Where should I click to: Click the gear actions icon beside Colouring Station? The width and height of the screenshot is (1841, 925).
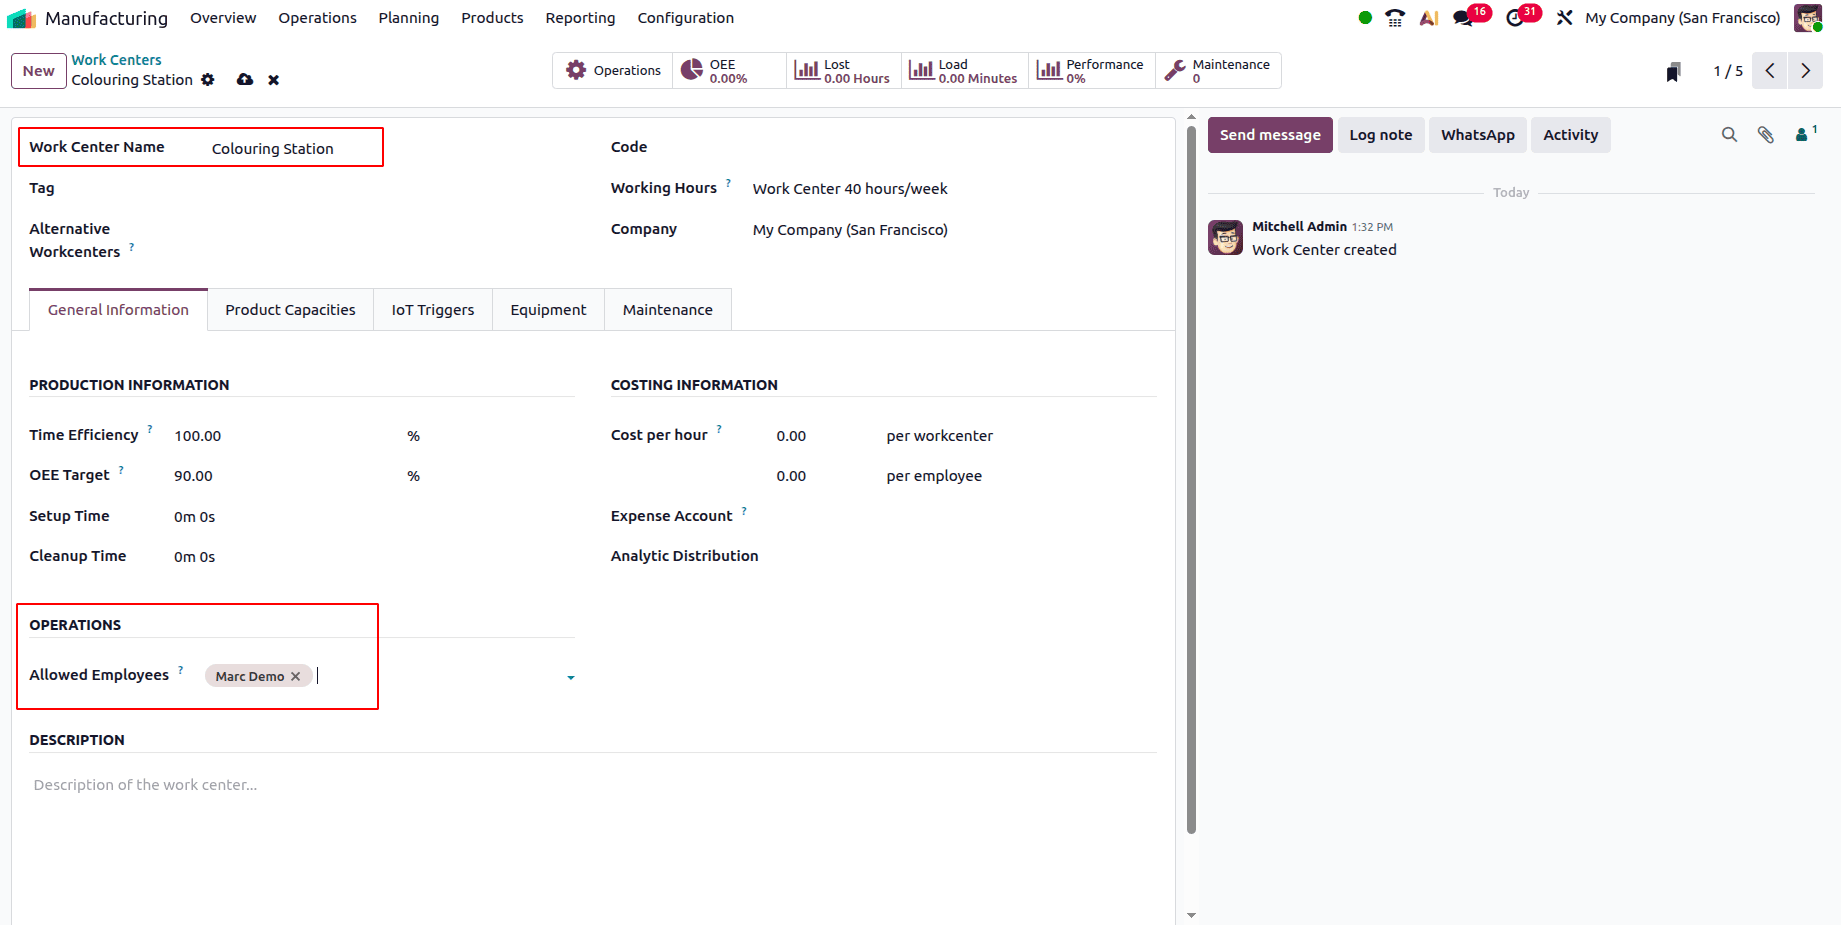click(208, 80)
